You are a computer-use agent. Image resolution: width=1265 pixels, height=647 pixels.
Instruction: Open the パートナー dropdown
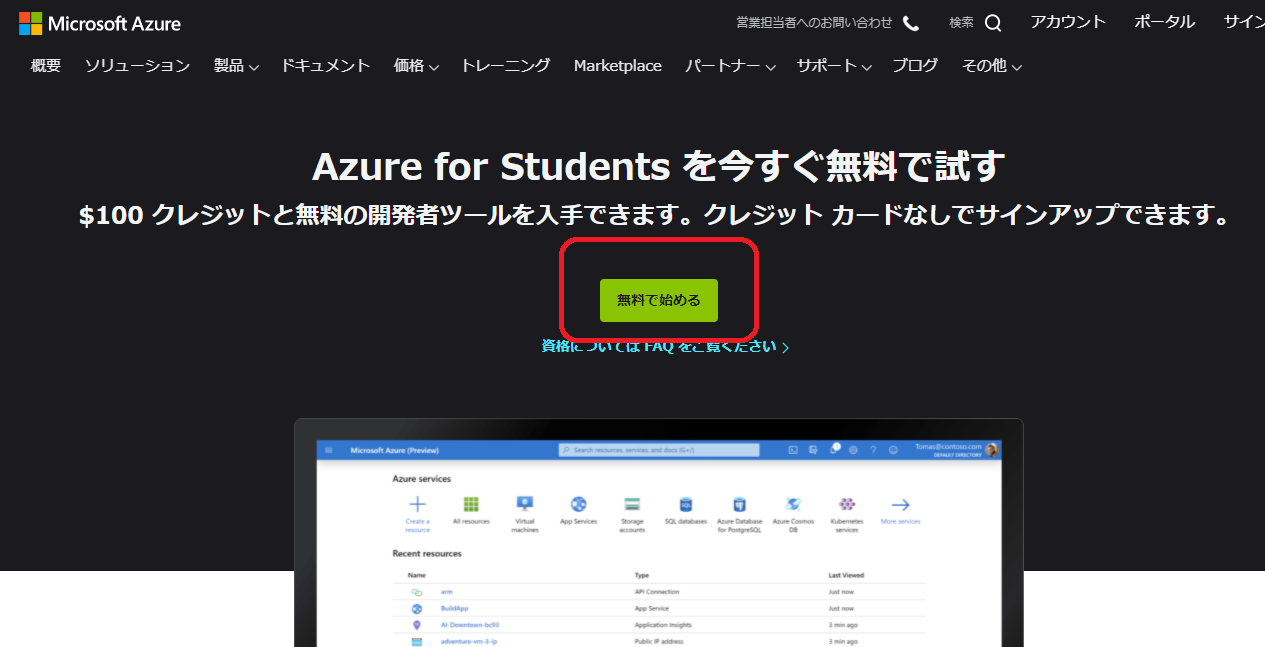click(x=731, y=66)
